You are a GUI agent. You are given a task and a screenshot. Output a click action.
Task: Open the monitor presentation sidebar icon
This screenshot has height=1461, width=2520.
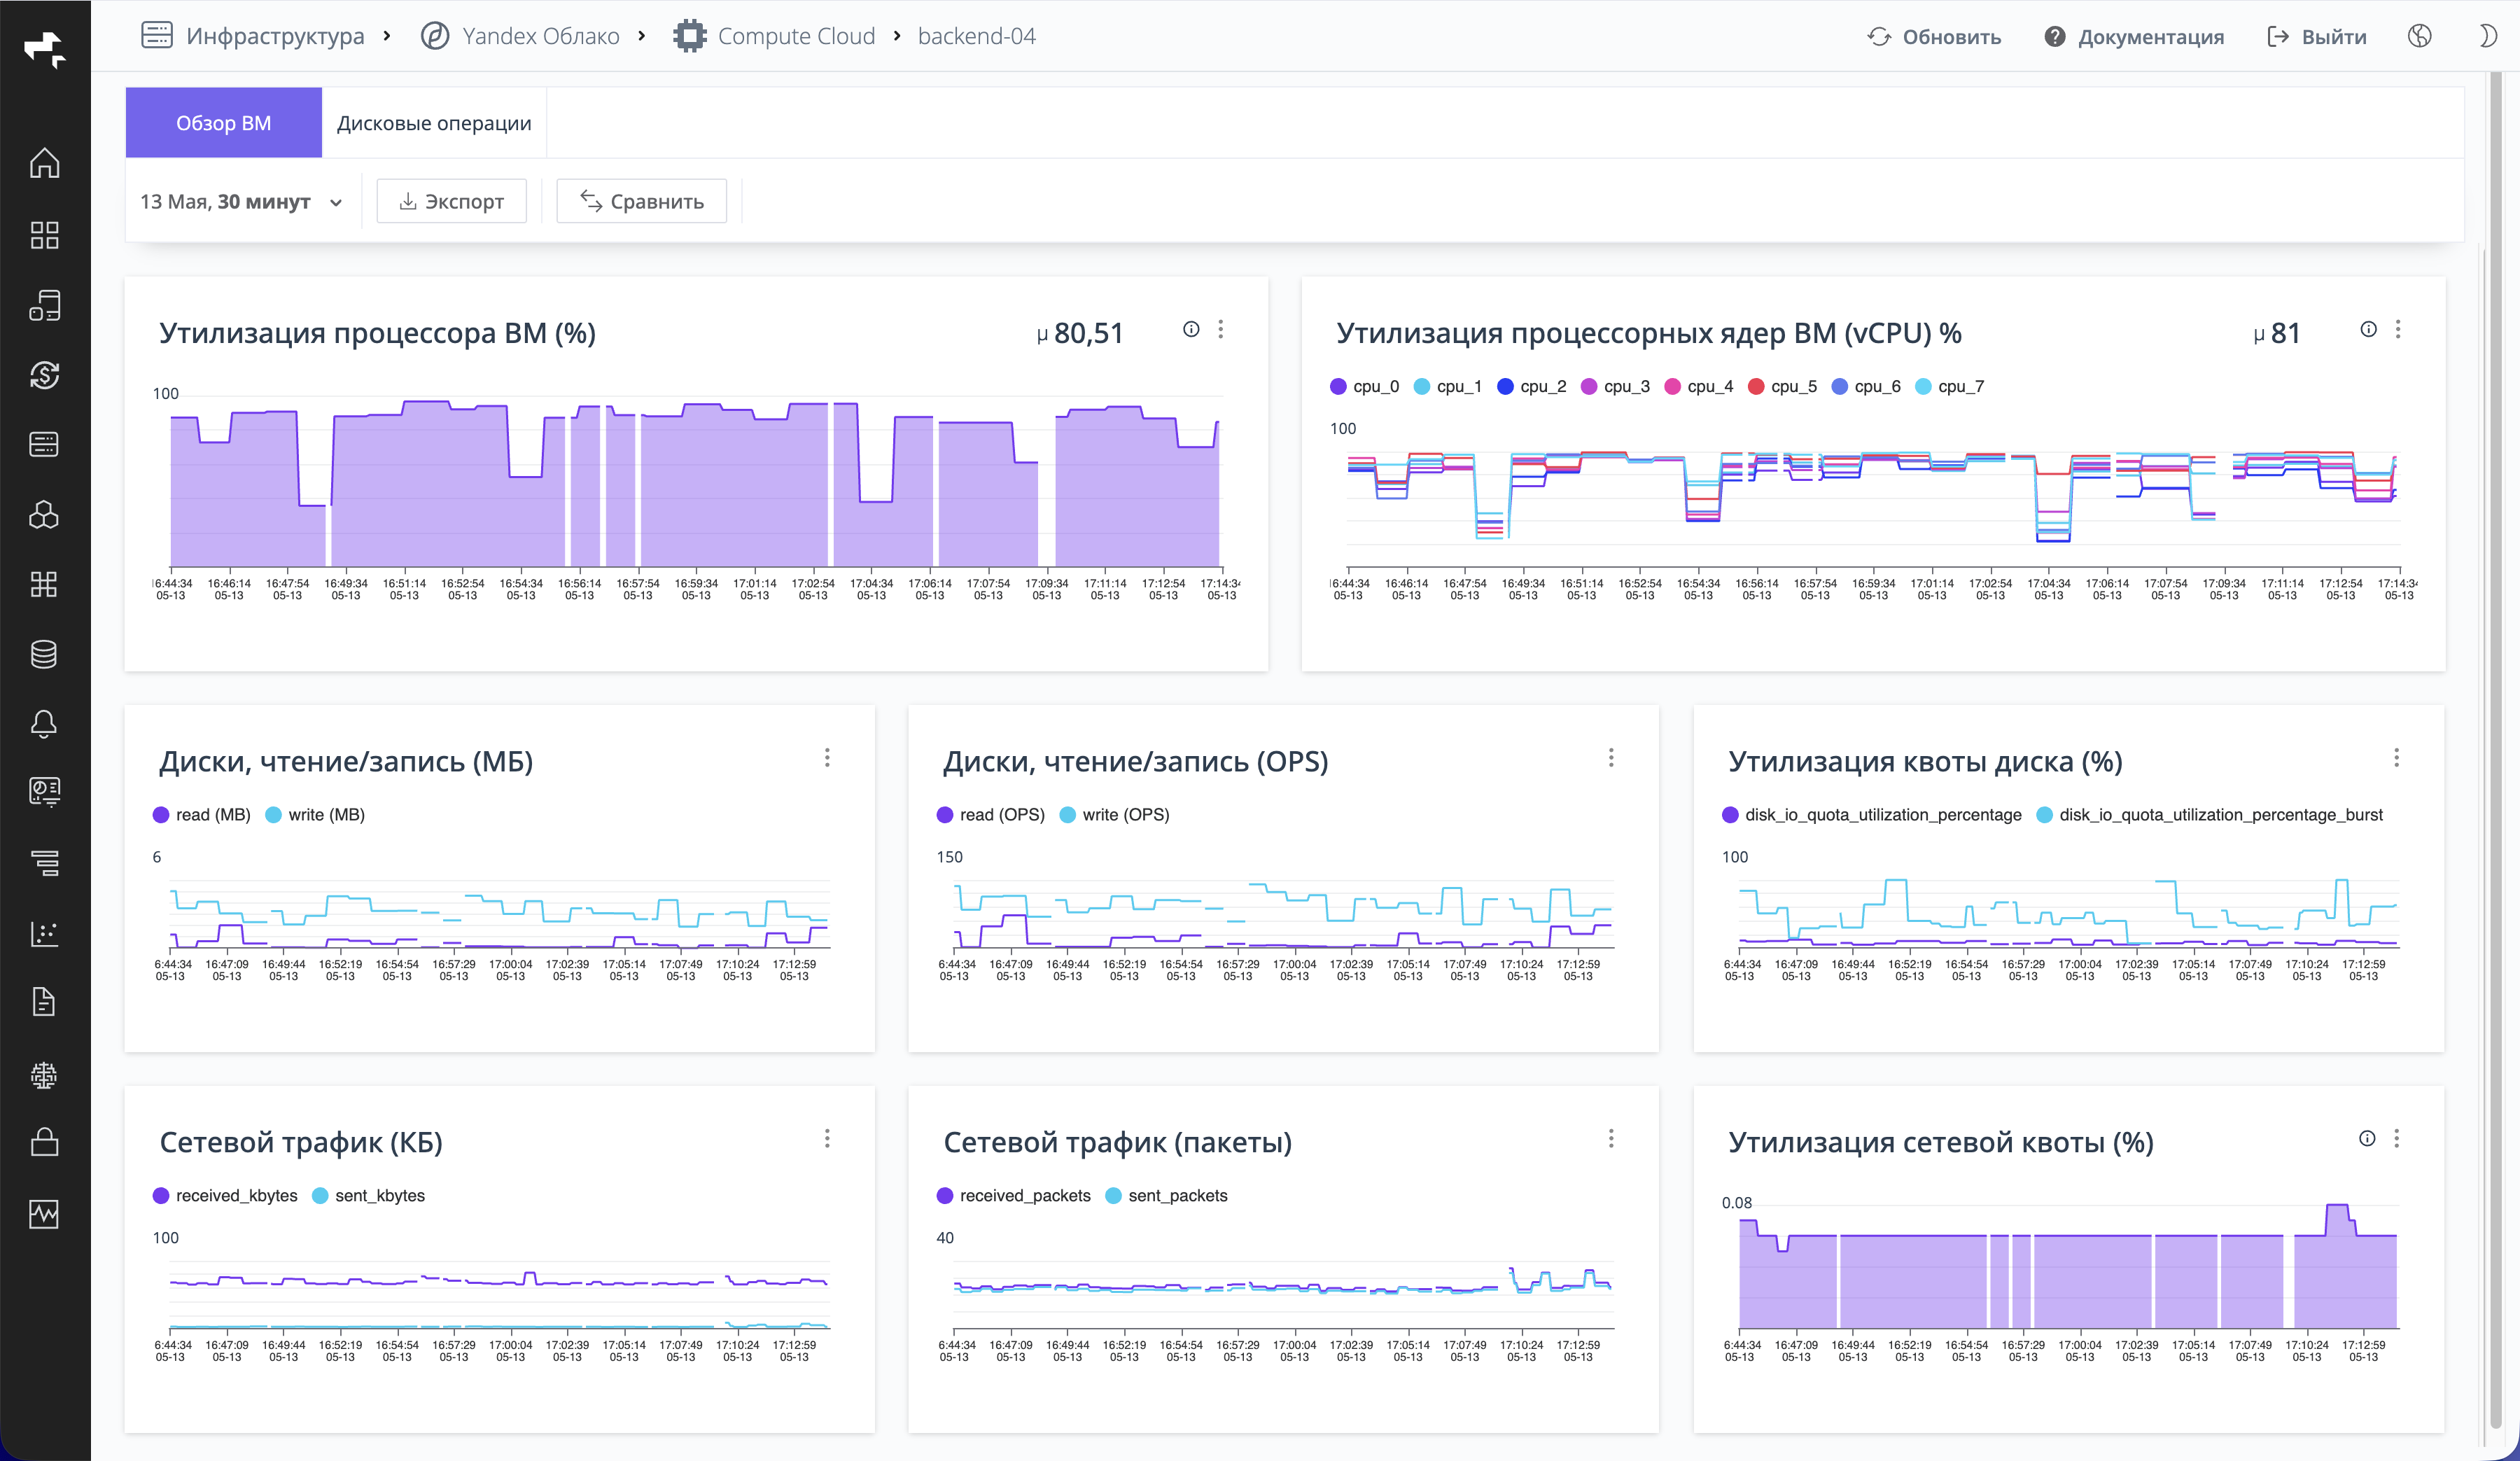coord(44,792)
